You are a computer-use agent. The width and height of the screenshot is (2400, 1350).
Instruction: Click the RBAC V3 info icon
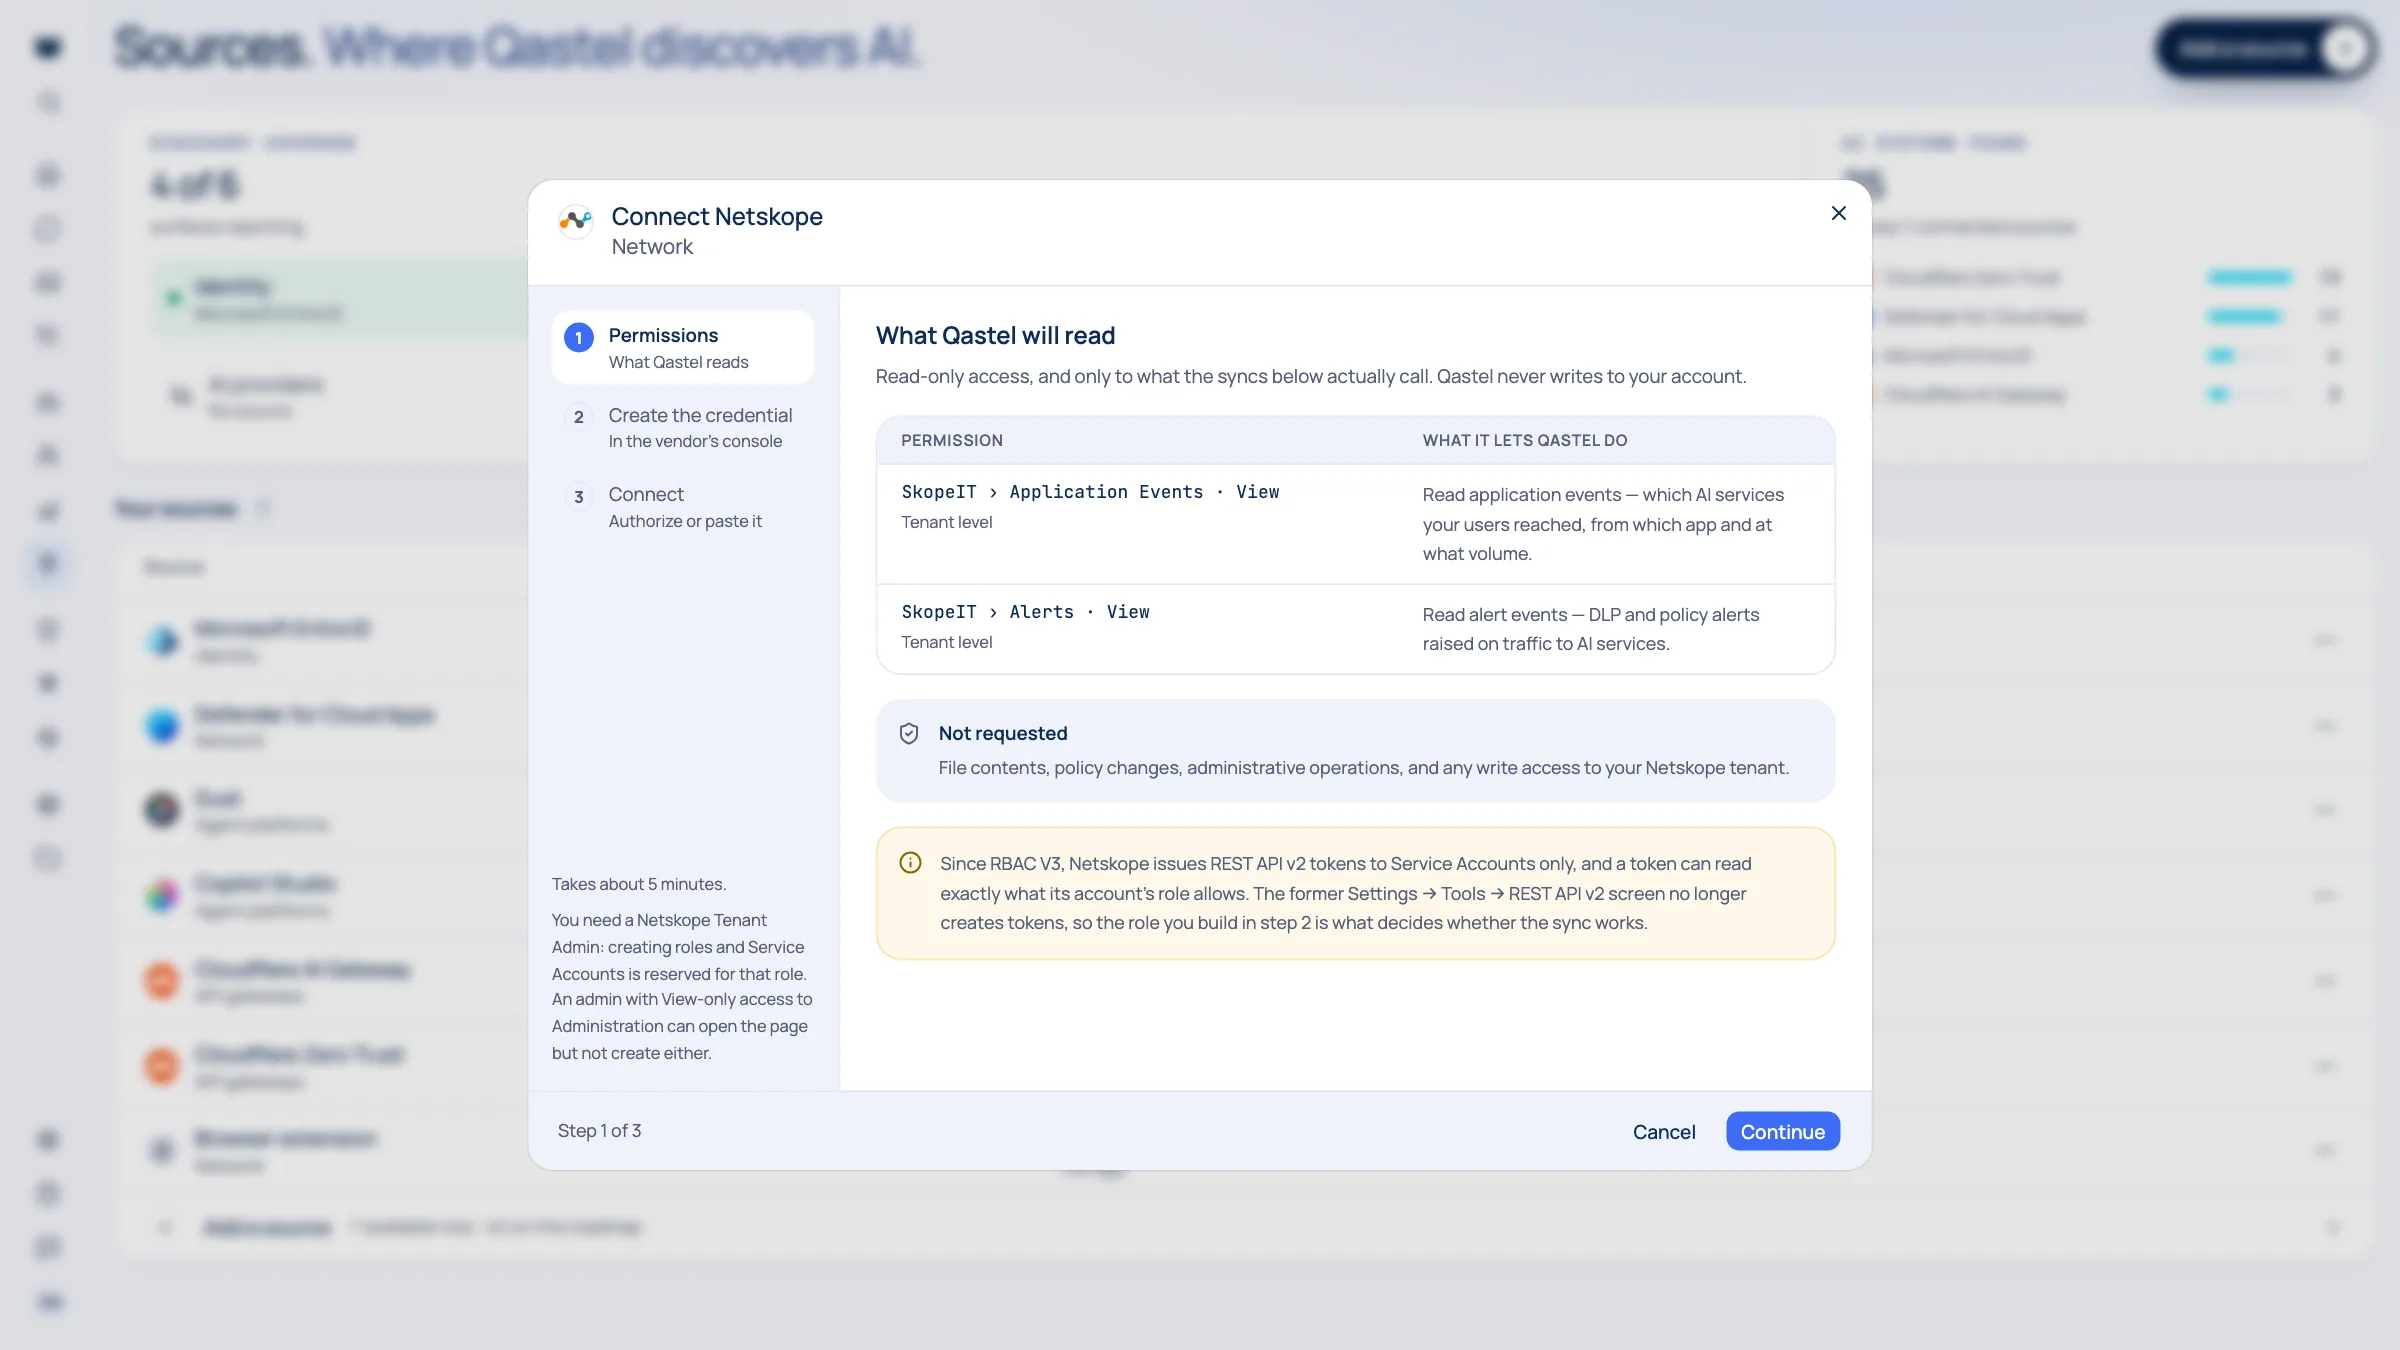click(910, 862)
